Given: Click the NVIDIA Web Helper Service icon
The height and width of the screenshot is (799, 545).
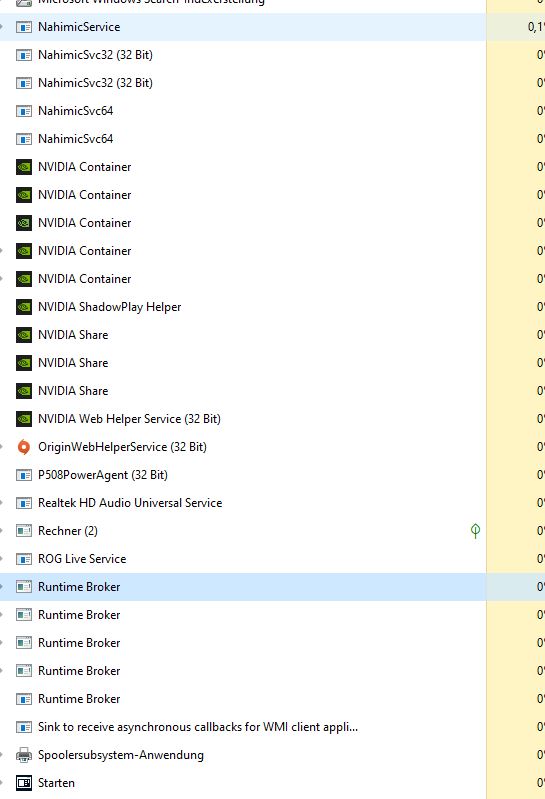Looking at the screenshot, I should [x=23, y=419].
